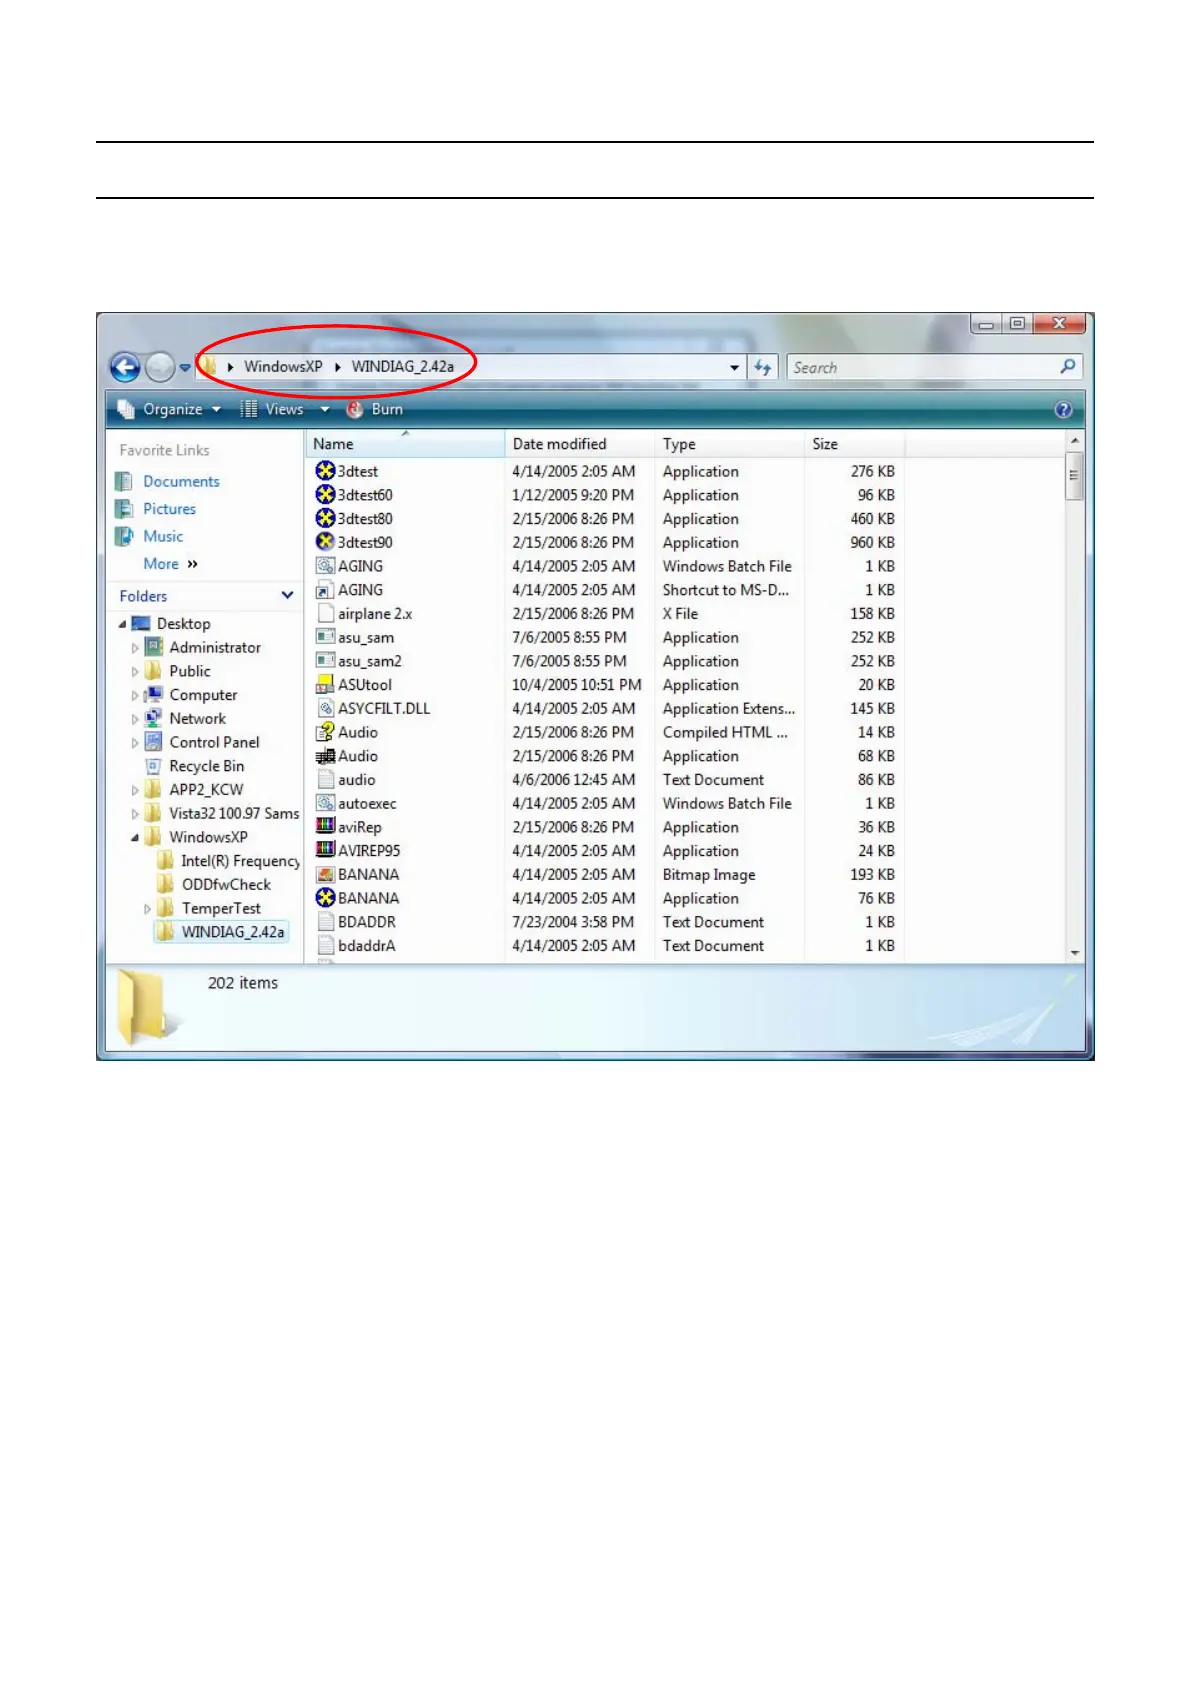Select the aviRep application icon

325,827
